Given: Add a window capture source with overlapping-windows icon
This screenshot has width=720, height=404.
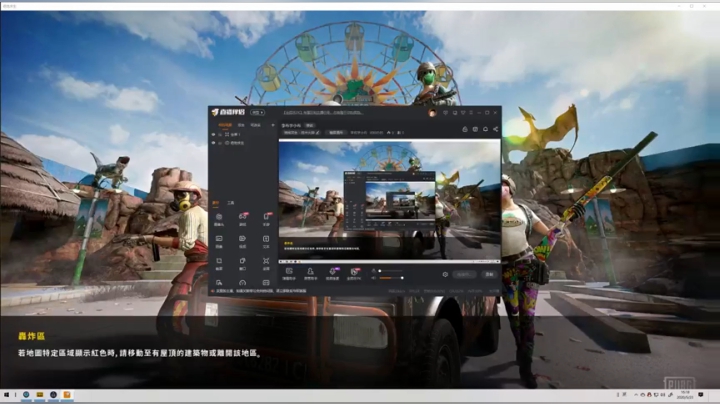Looking at the screenshot, I should click(242, 264).
